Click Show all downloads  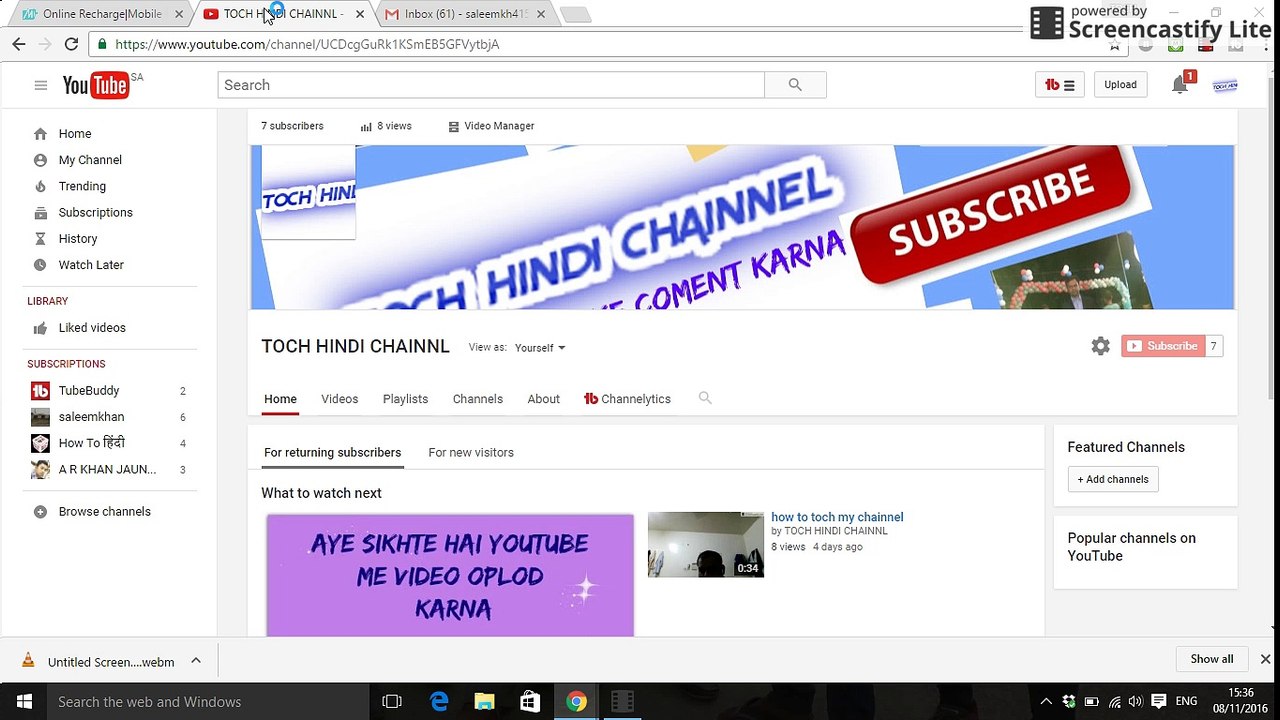[x=1212, y=659]
